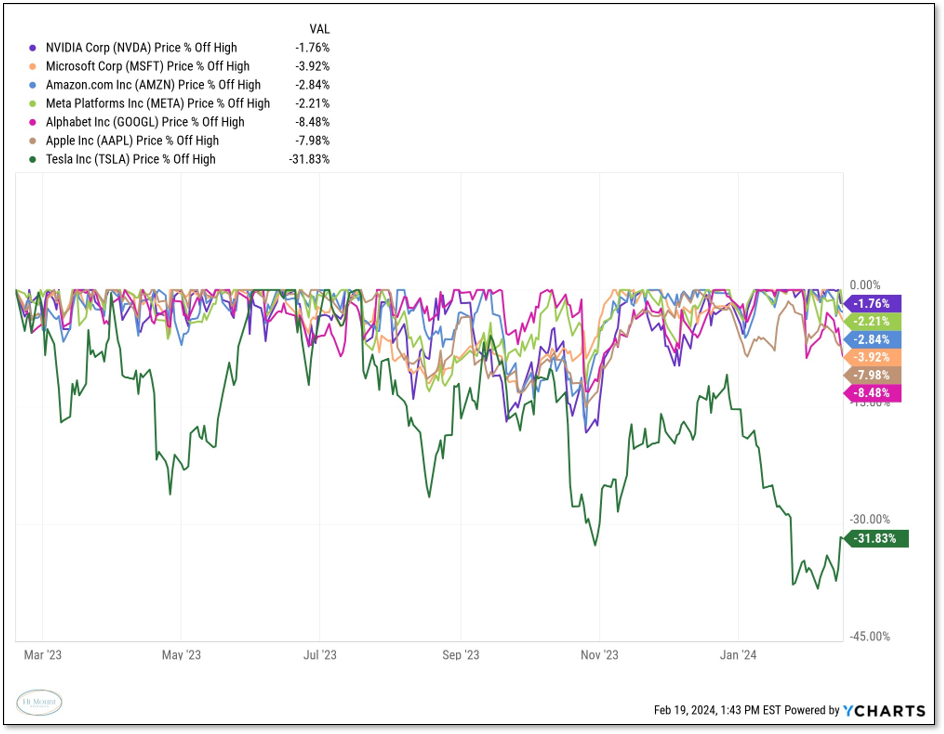Click the VAL column header
The image size is (944, 734).
(x=320, y=29)
